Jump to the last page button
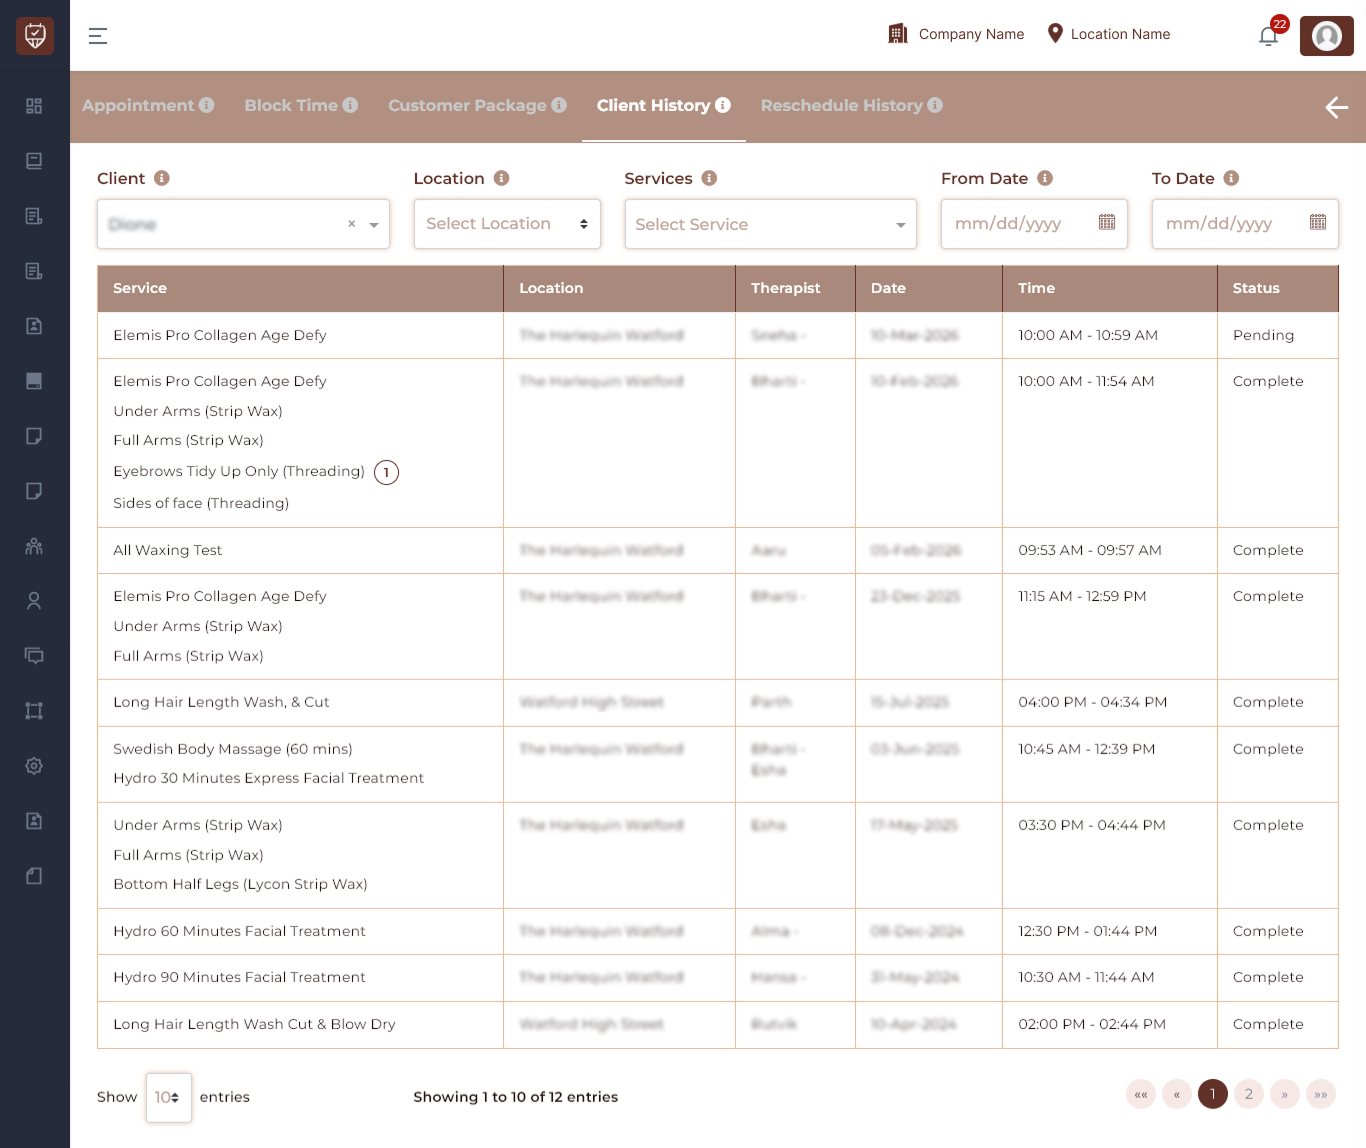The height and width of the screenshot is (1148, 1366). pos(1320,1094)
